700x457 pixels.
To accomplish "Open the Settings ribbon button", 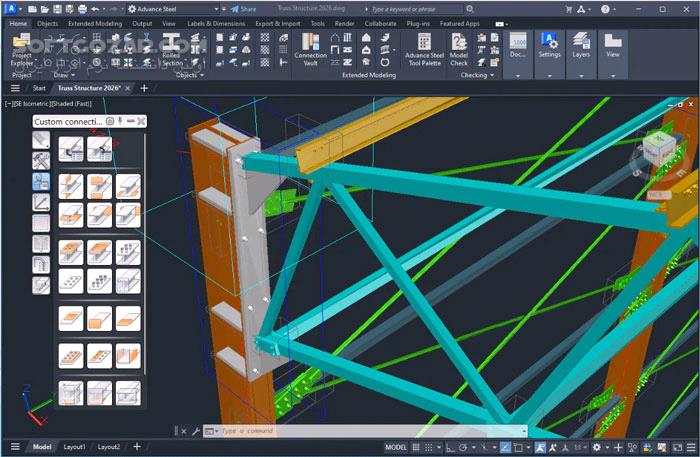I will [x=549, y=47].
